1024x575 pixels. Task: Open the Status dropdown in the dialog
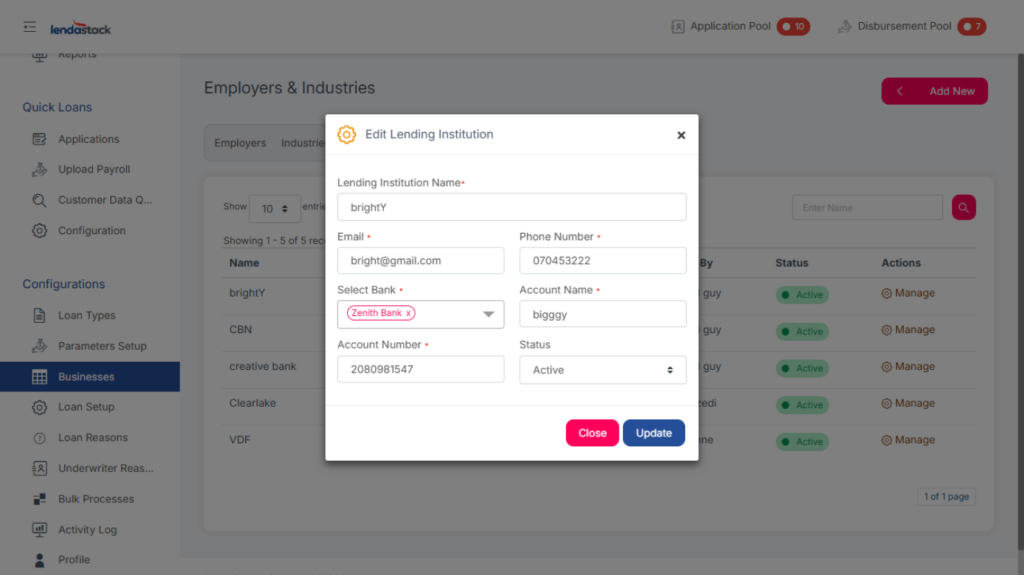tap(602, 370)
